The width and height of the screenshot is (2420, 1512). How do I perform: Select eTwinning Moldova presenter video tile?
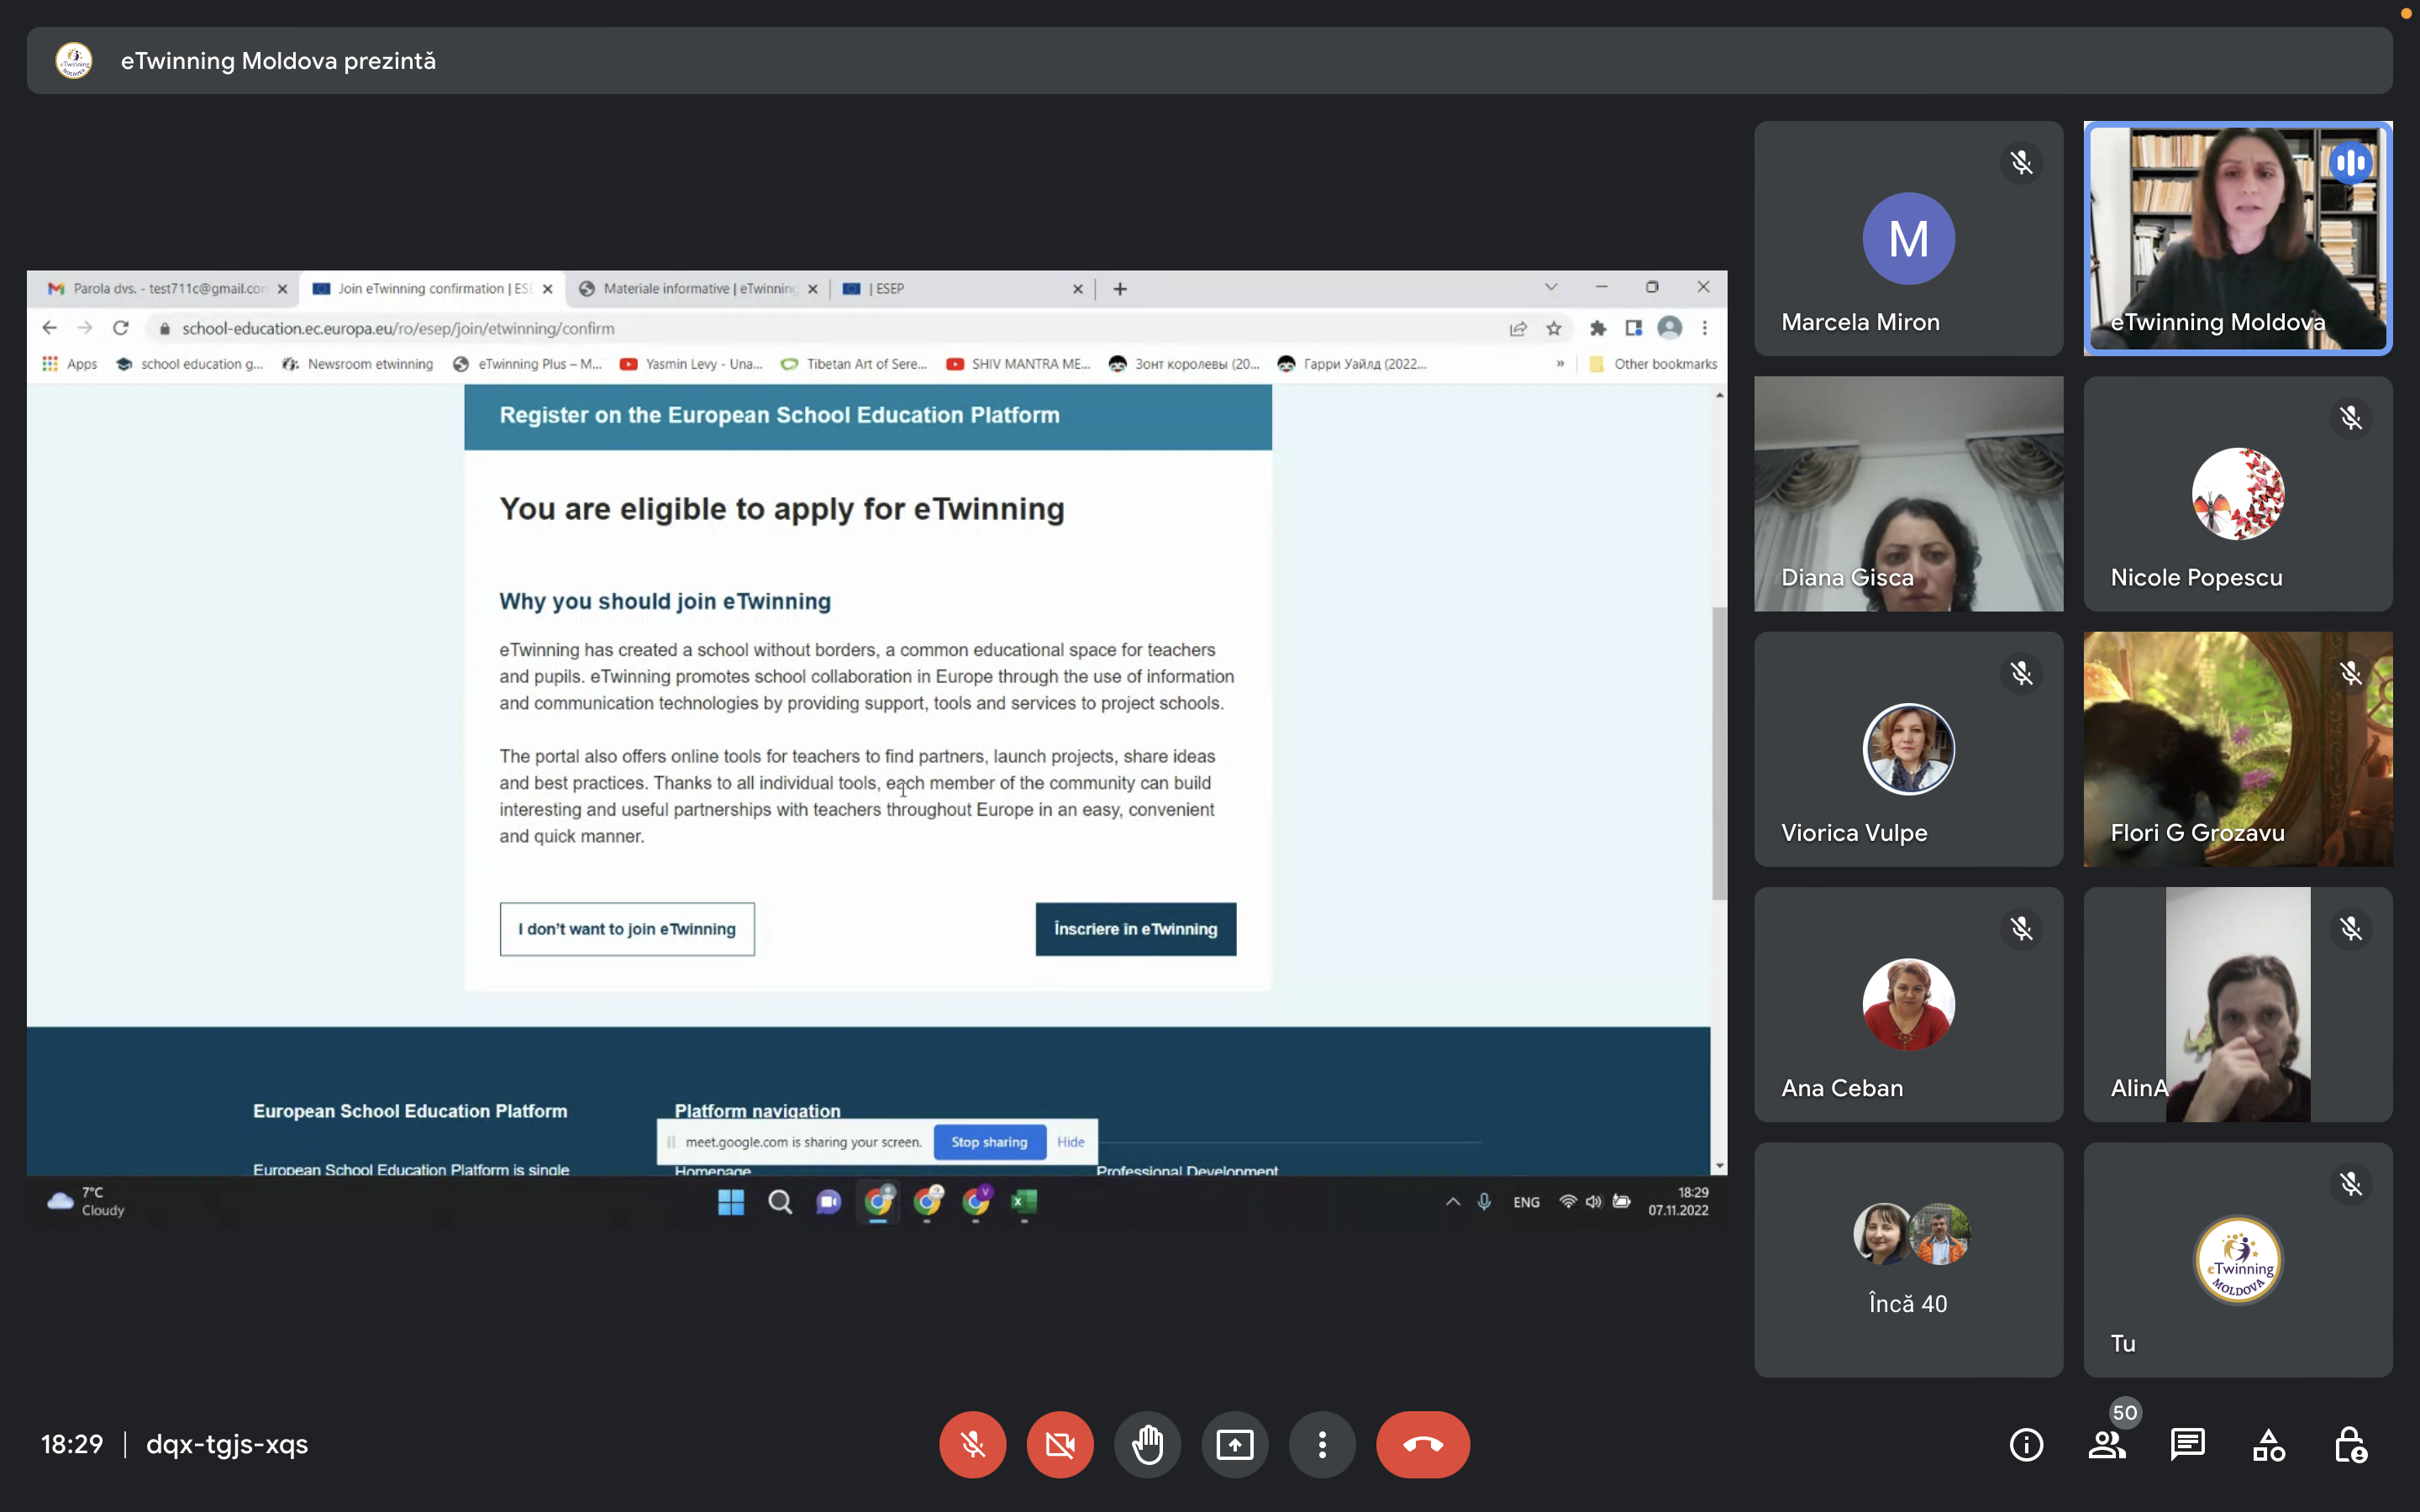tap(2238, 238)
